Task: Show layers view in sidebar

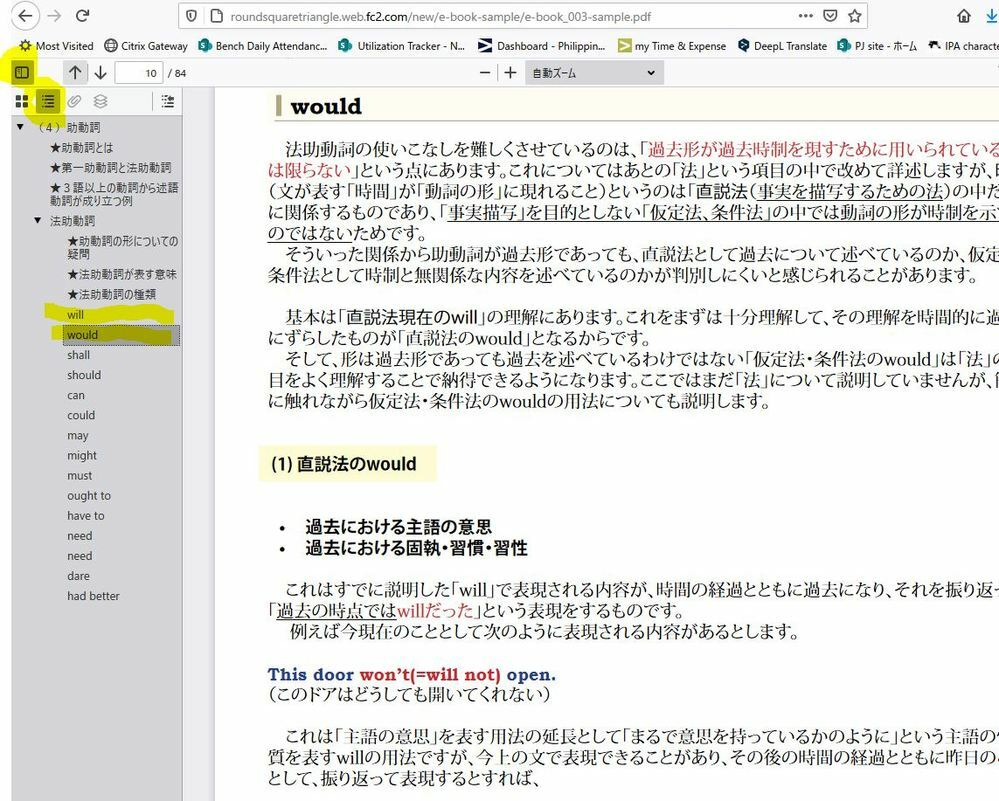Action: (x=100, y=101)
